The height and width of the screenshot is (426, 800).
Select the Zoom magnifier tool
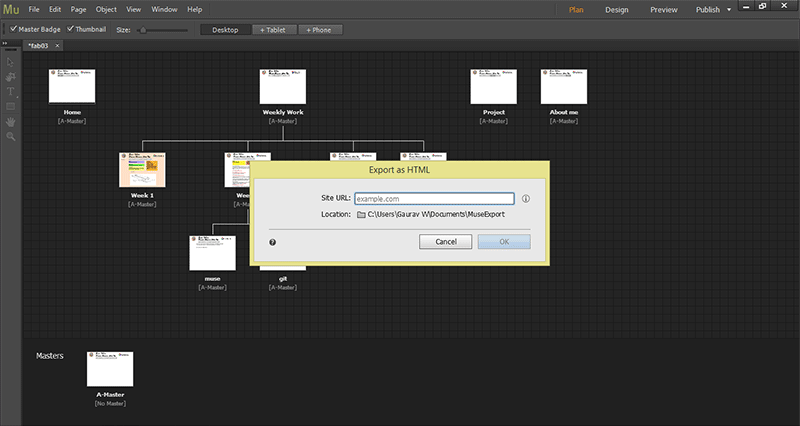pyautogui.click(x=10, y=136)
